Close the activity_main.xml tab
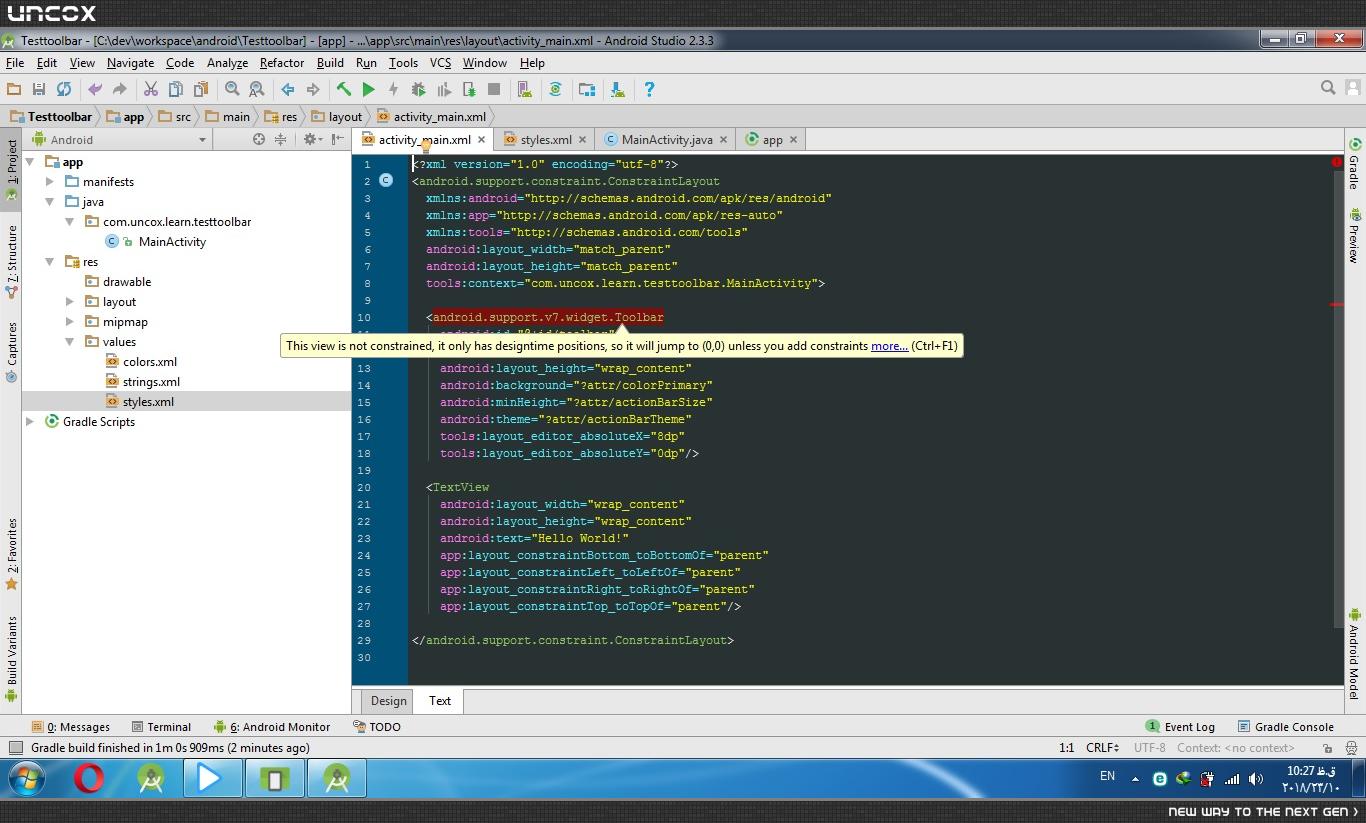Screen dimensions: 1366x823 (481, 140)
